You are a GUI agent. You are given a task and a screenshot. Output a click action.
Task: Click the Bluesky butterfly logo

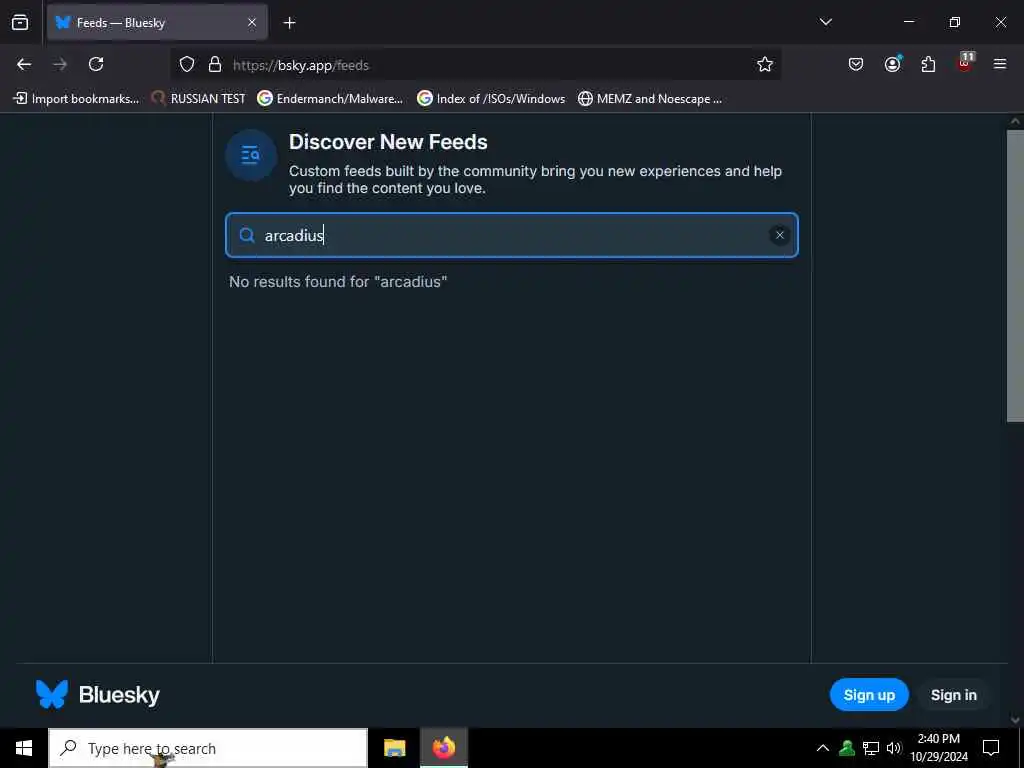point(52,694)
